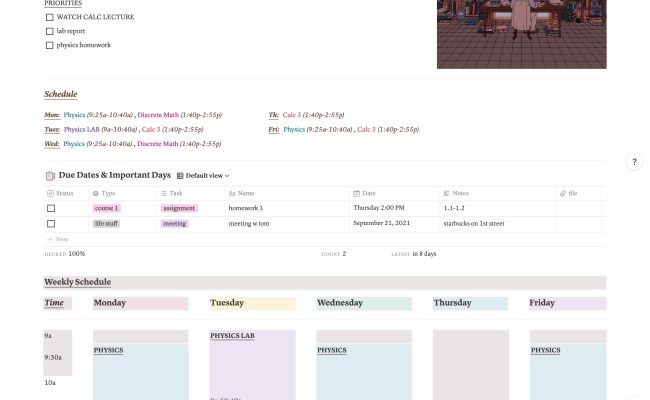The height and width of the screenshot is (400, 650).
Task: Click Discrete Math in the Wed schedule line
Action: pos(158,144)
